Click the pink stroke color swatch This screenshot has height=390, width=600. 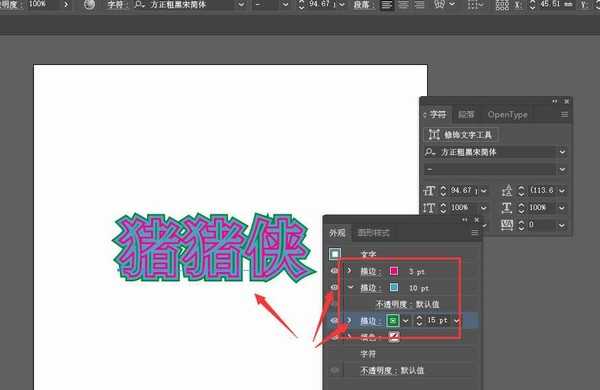pos(394,271)
